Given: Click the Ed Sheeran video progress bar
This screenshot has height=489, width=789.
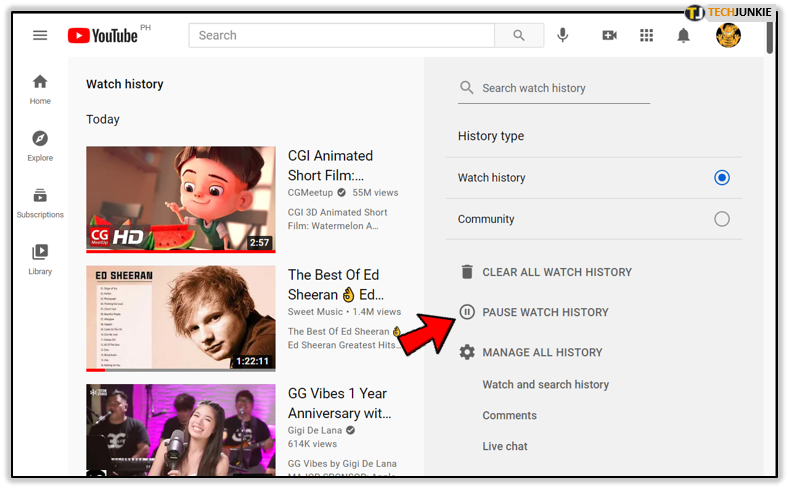Looking at the screenshot, I should coord(181,370).
